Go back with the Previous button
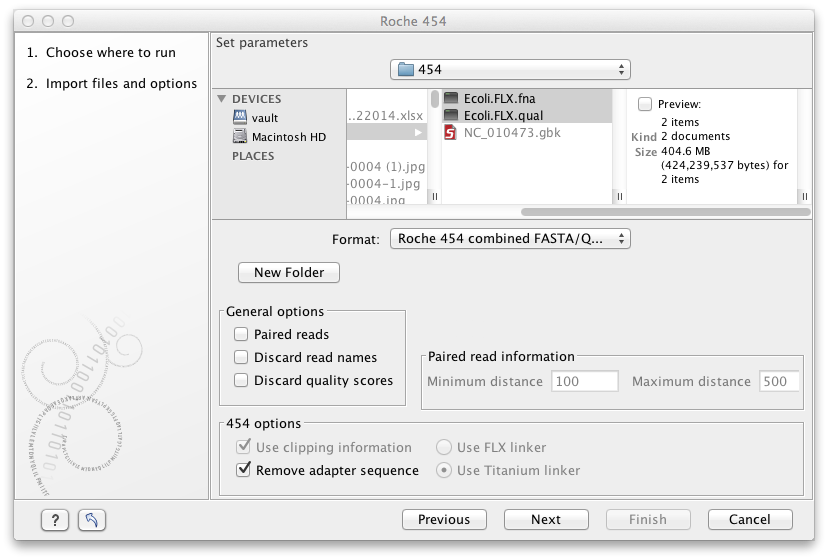This screenshot has height=560, width=828. pos(444,520)
